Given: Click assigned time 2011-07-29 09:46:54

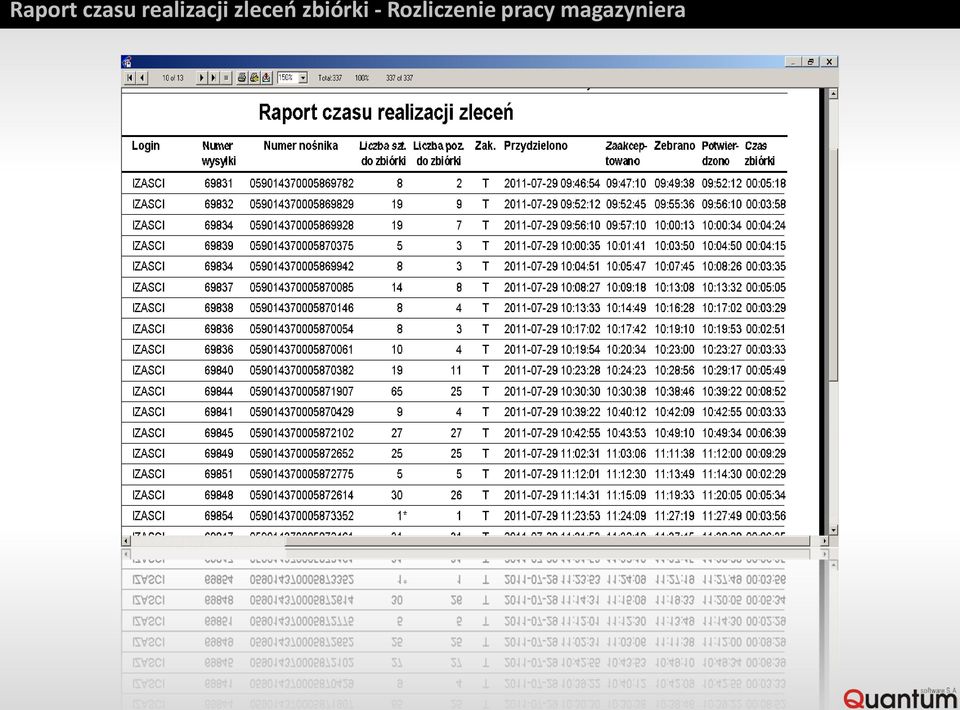Looking at the screenshot, I should click(x=552, y=184).
